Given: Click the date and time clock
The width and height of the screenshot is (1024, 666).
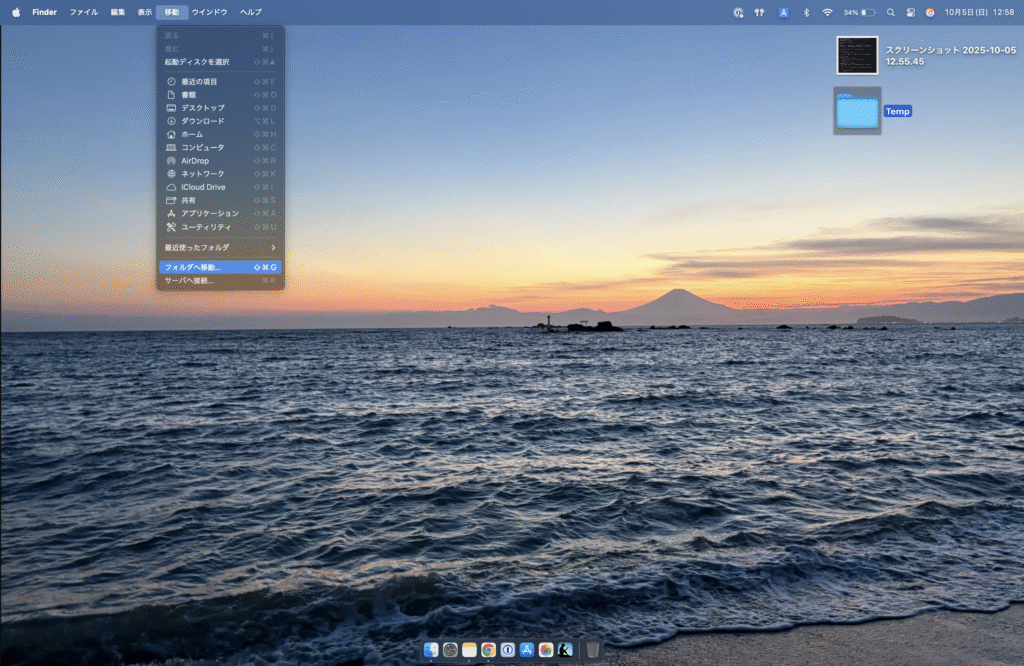Looking at the screenshot, I should click(975, 12).
